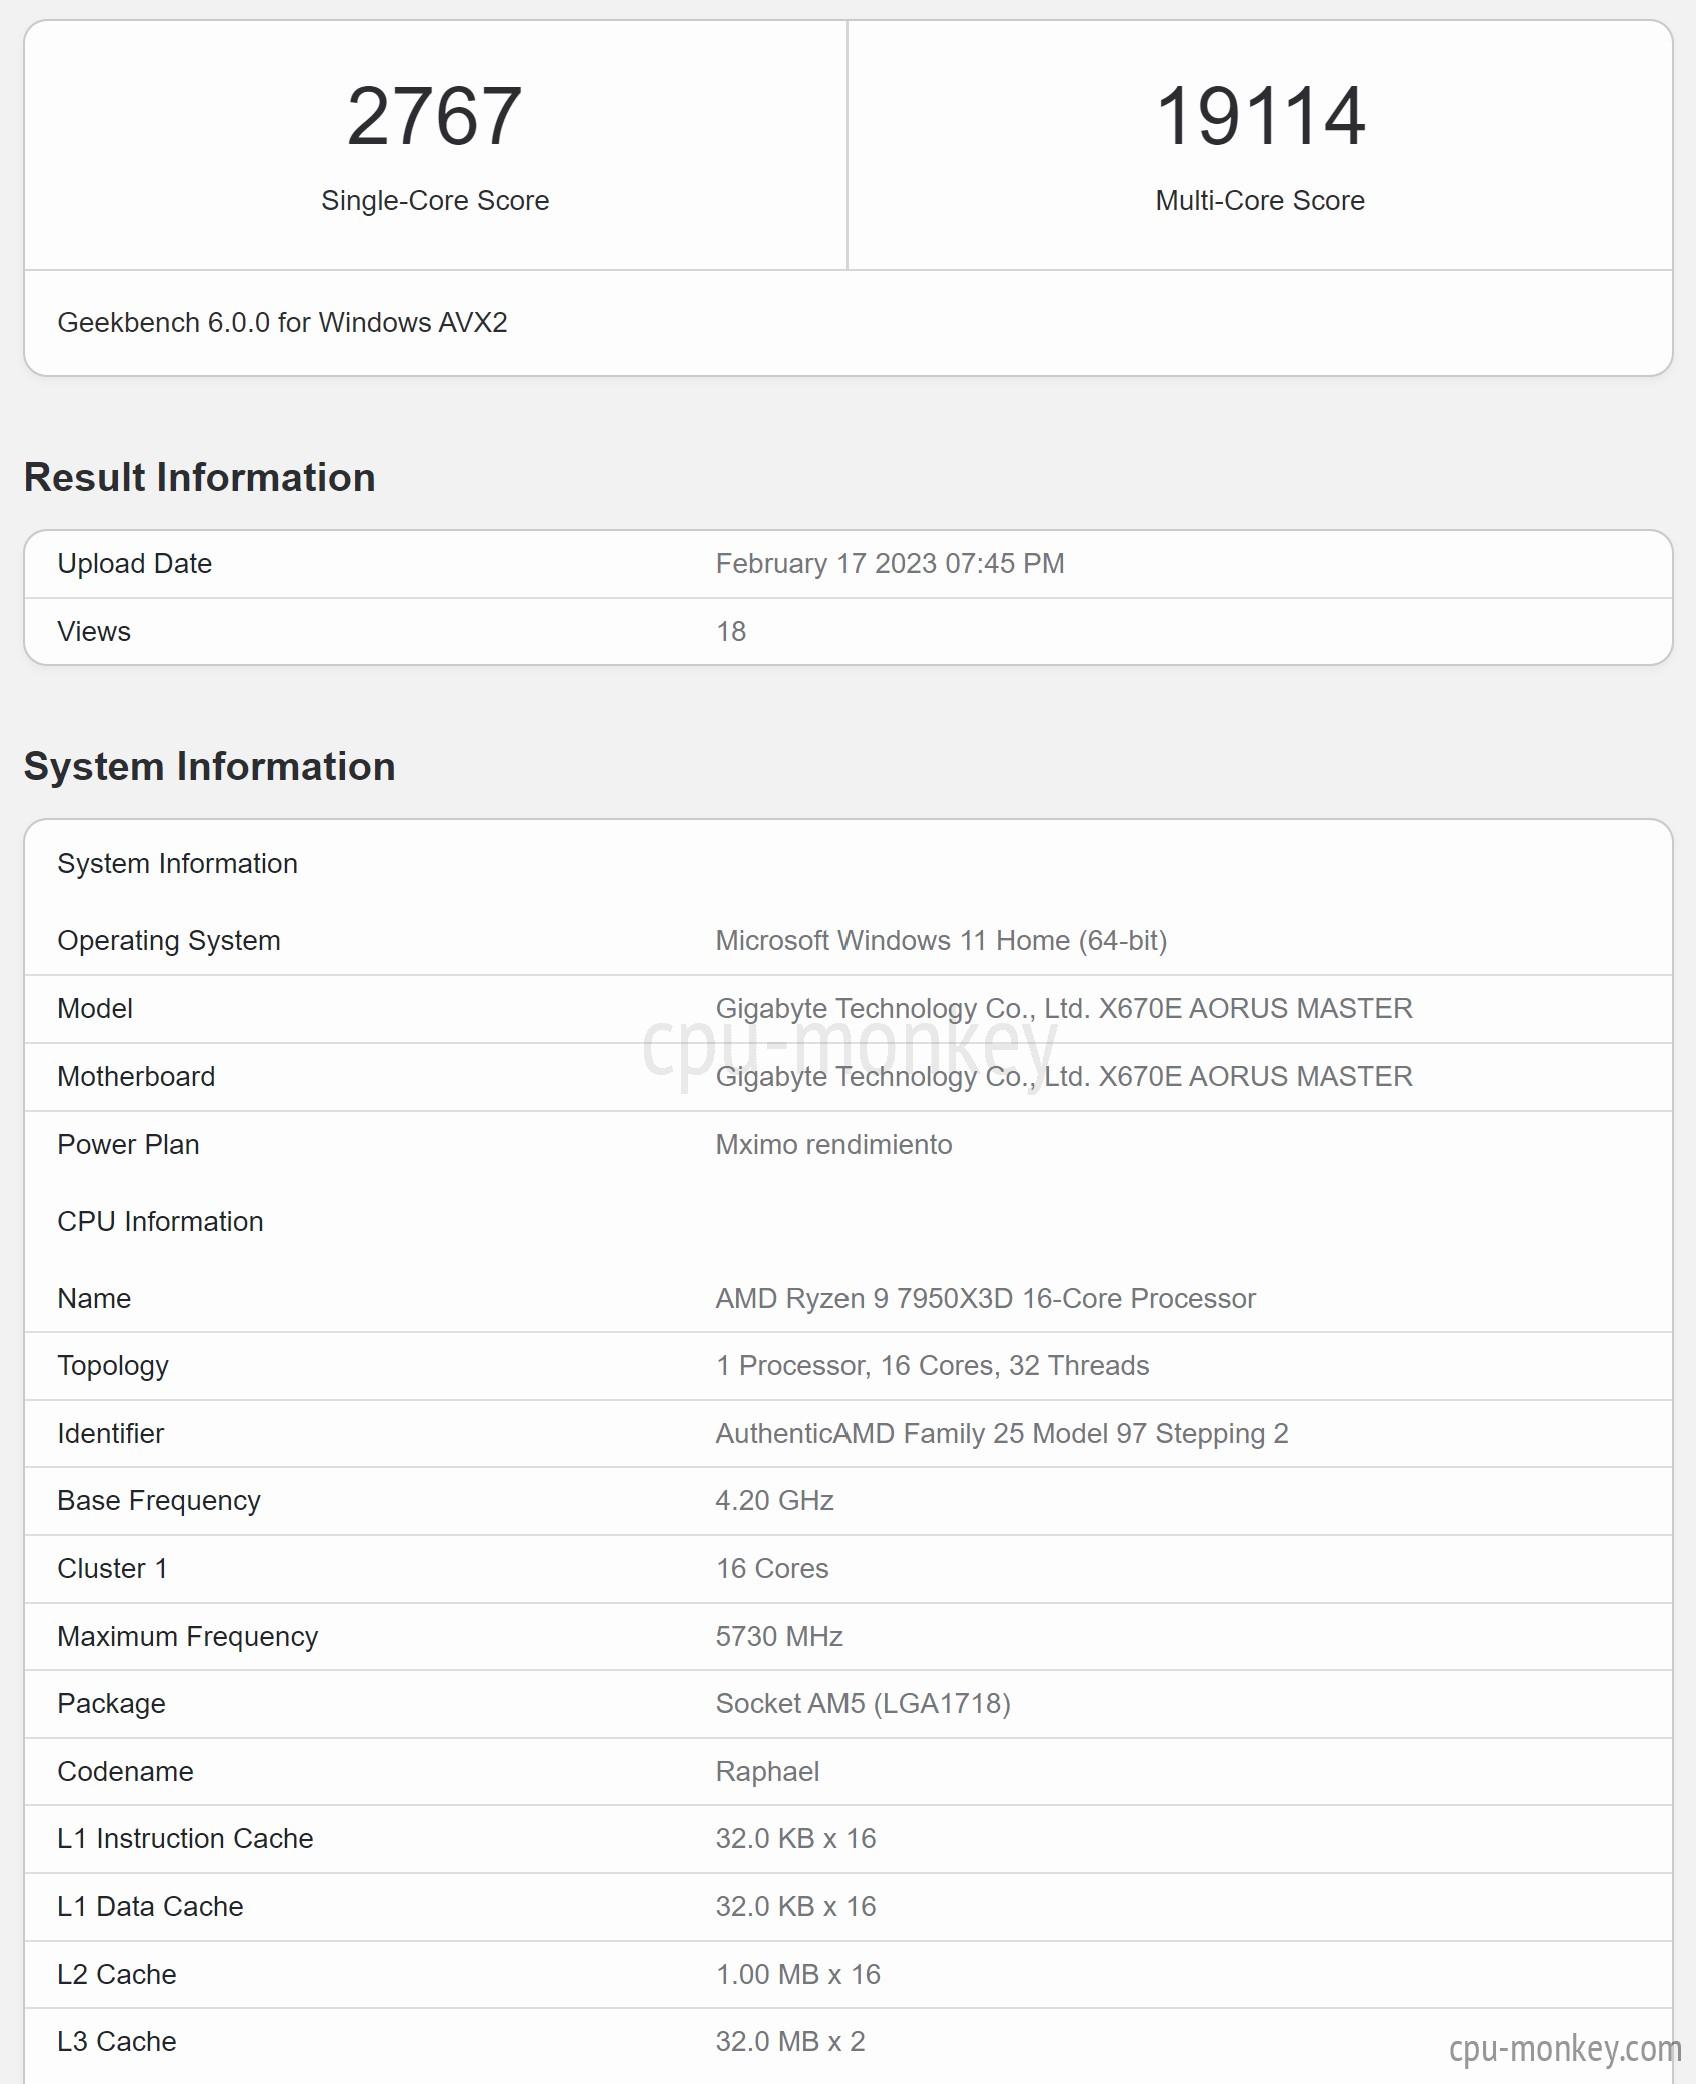Select the L3 Cache label
1696x2084 pixels.
coord(117,2042)
